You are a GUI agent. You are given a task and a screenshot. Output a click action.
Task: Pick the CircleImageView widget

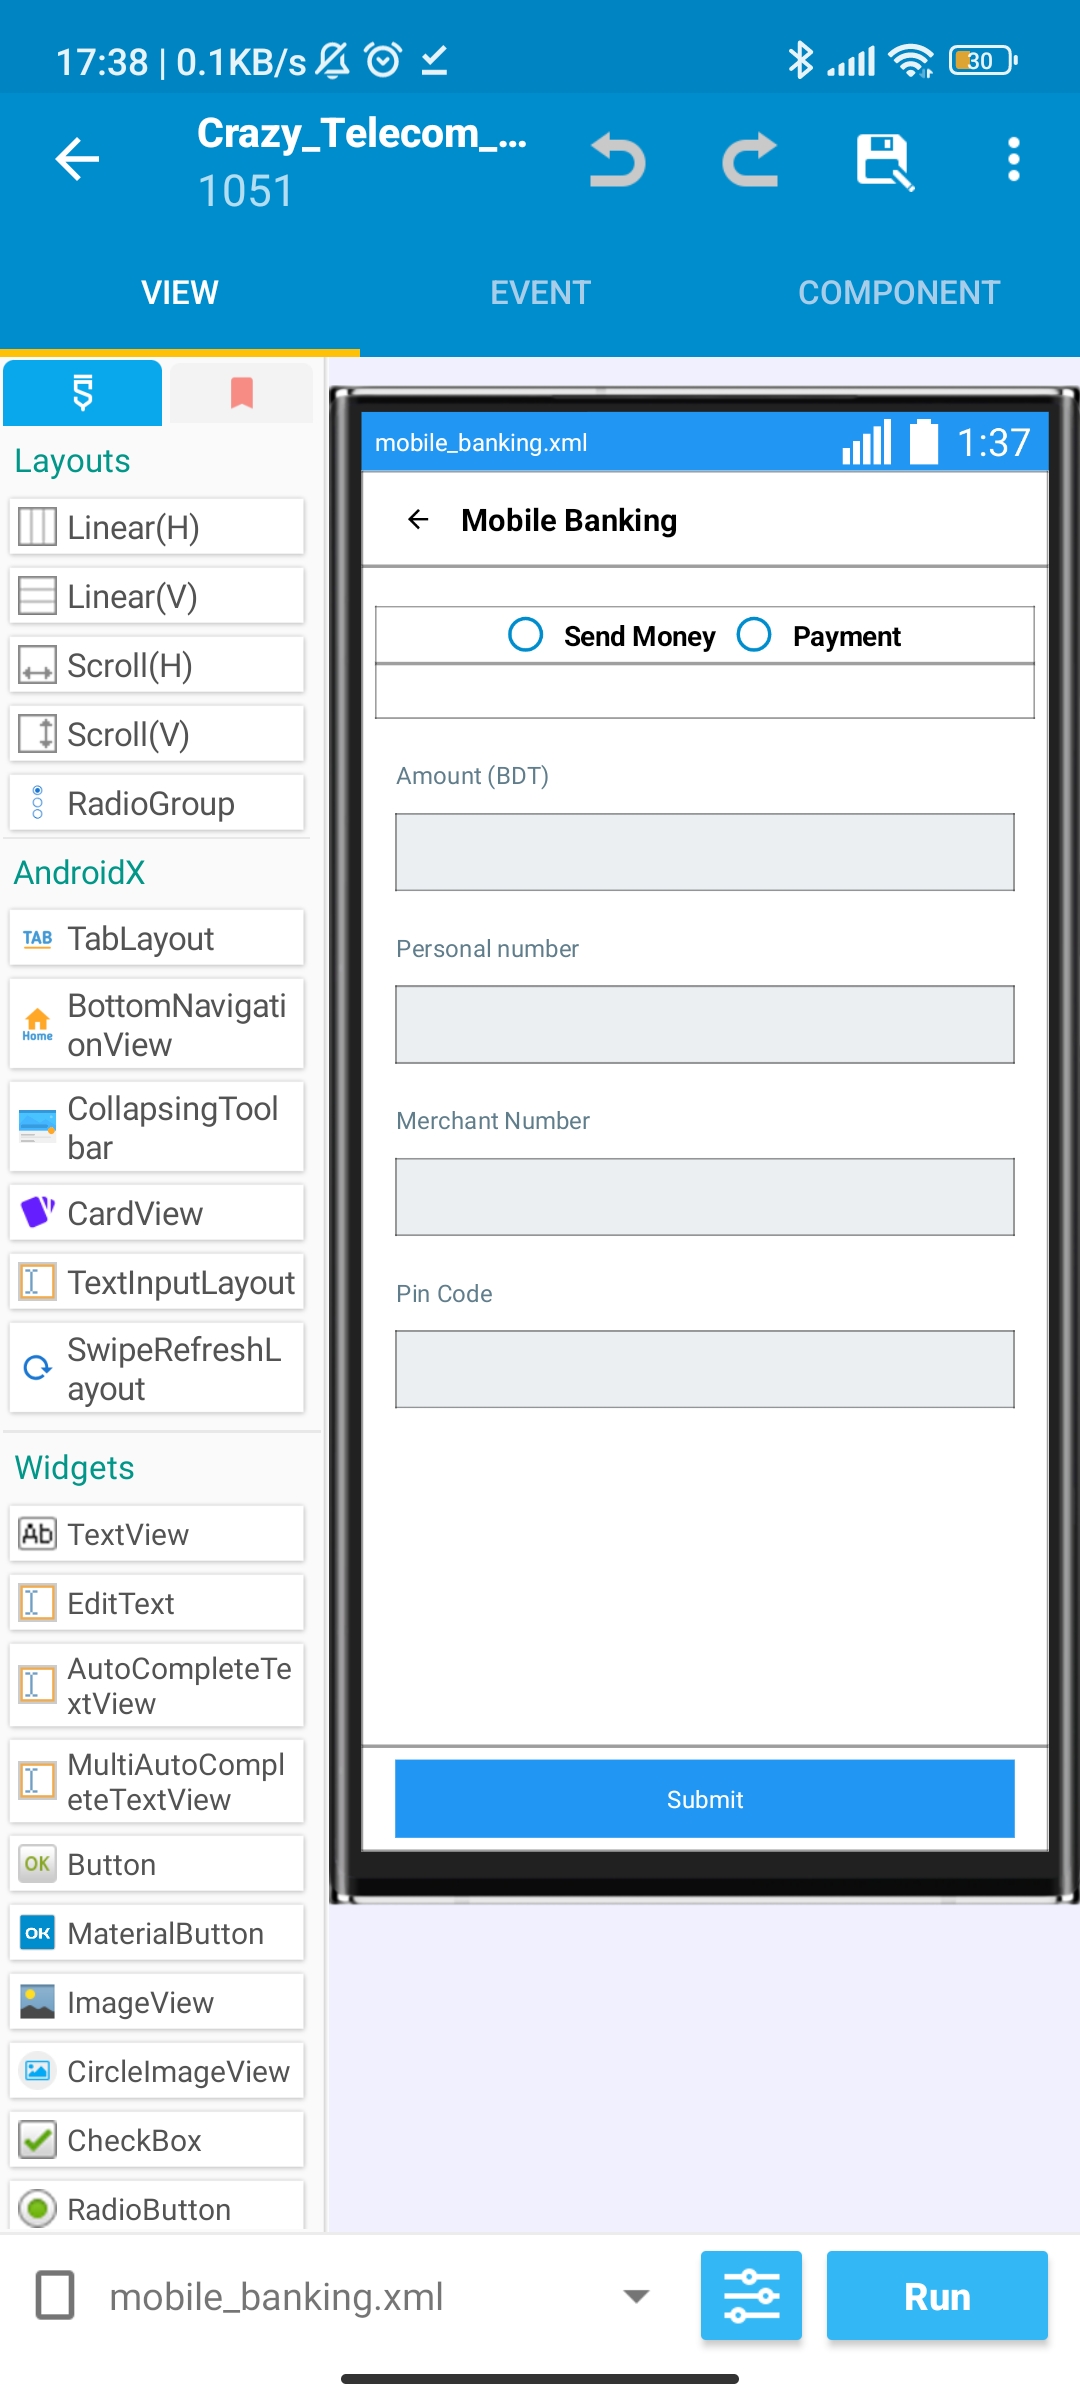157,2071
